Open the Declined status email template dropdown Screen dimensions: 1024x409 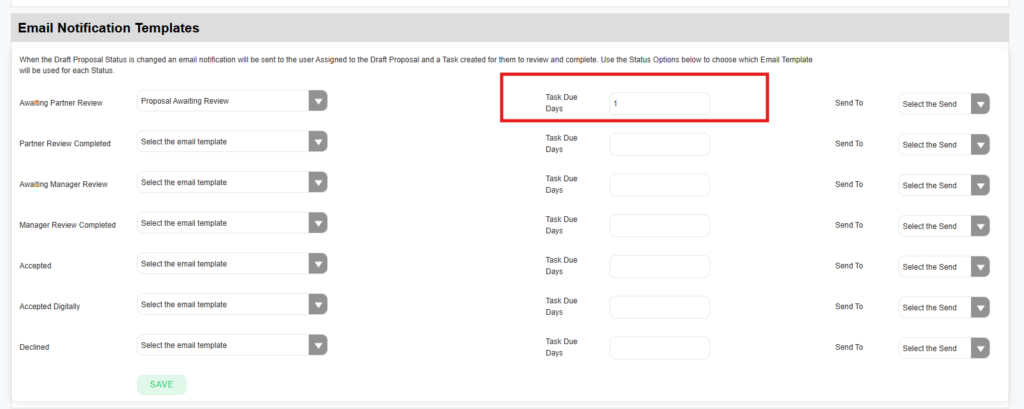(x=232, y=345)
